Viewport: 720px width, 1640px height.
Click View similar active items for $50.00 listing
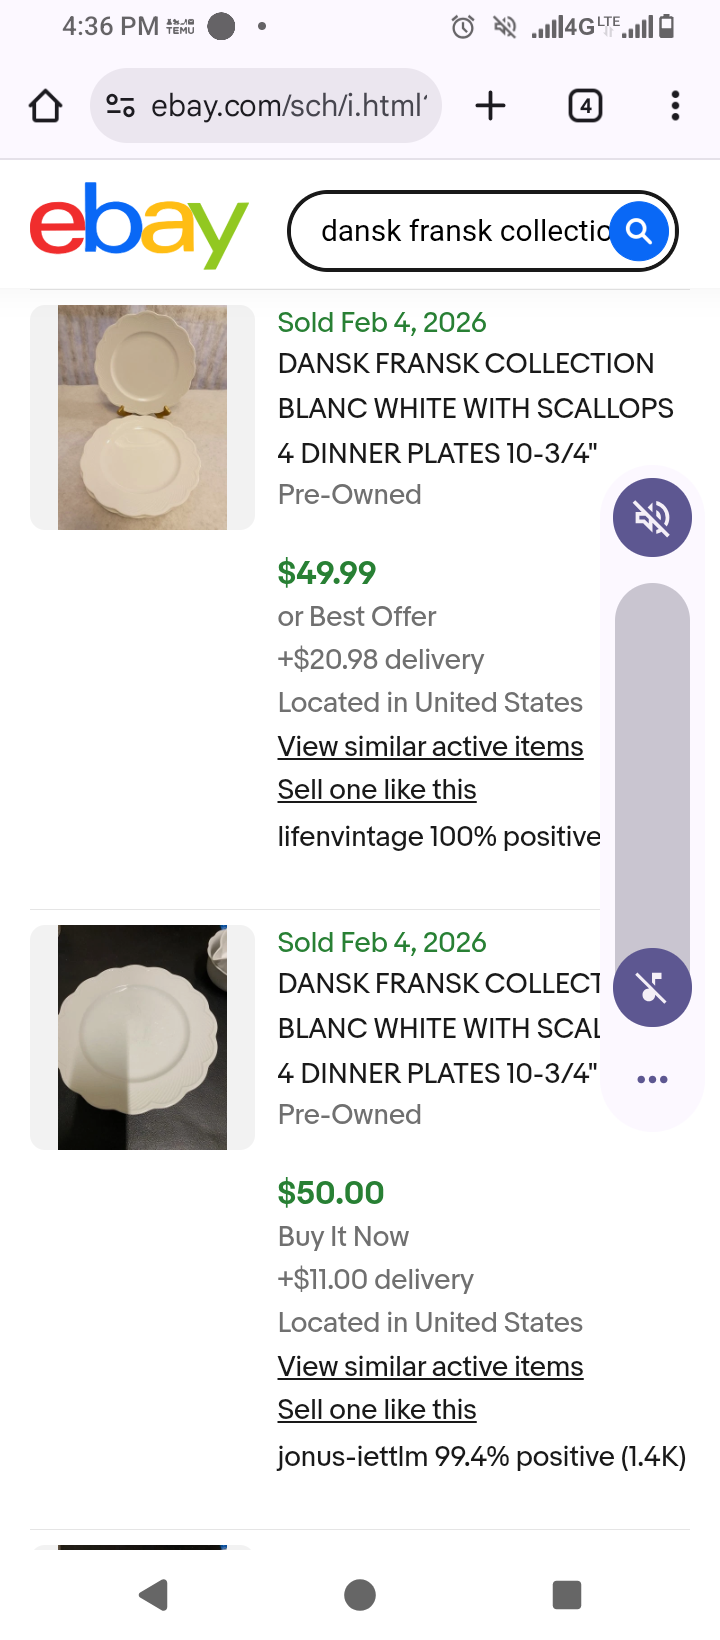pyautogui.click(x=430, y=1367)
